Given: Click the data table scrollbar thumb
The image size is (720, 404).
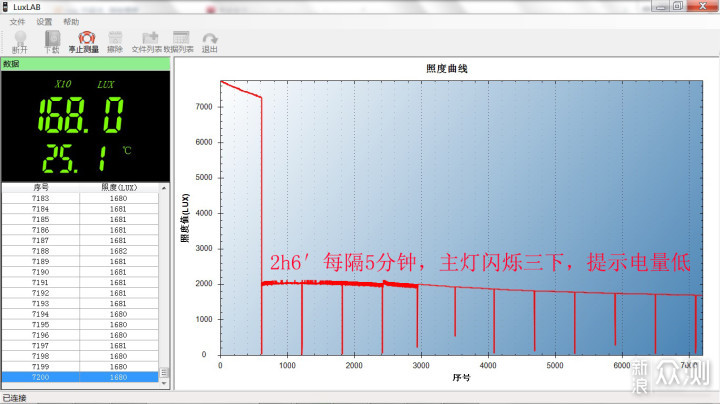Looking at the screenshot, I should pos(164,372).
